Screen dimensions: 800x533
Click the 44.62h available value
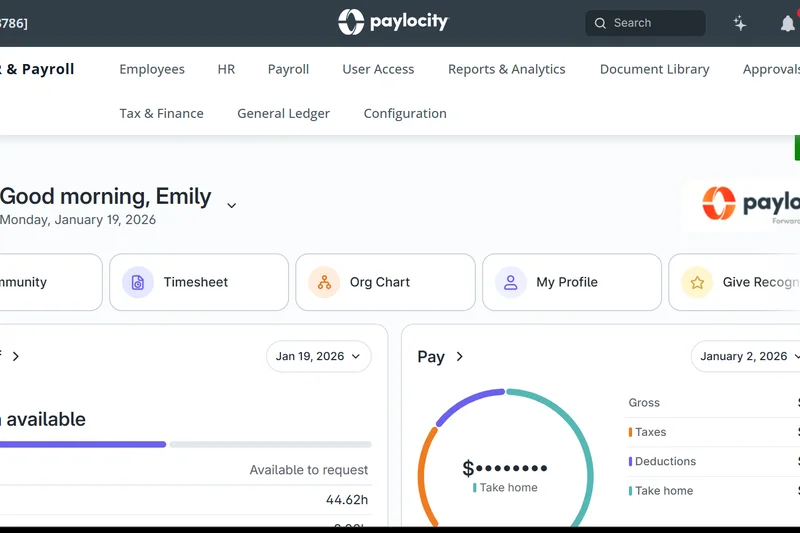[x=347, y=499]
